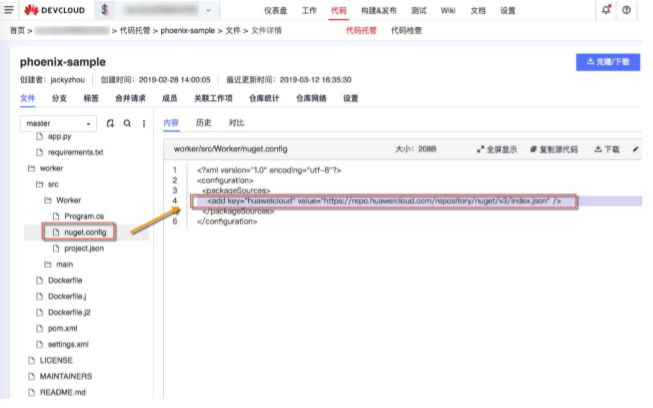
Task: Select the 文件 repository tab
Action: click(x=27, y=98)
